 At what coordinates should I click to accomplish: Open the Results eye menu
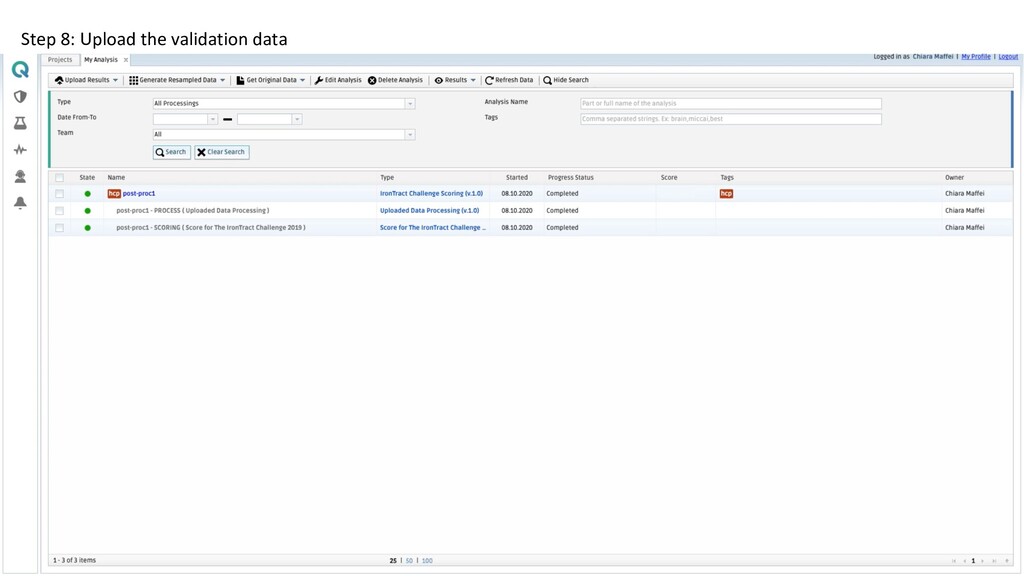tap(455, 80)
